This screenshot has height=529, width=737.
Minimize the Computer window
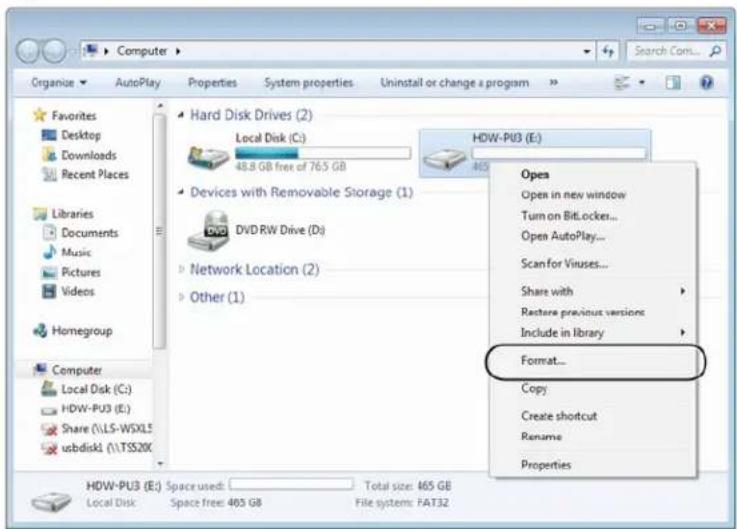(x=651, y=26)
